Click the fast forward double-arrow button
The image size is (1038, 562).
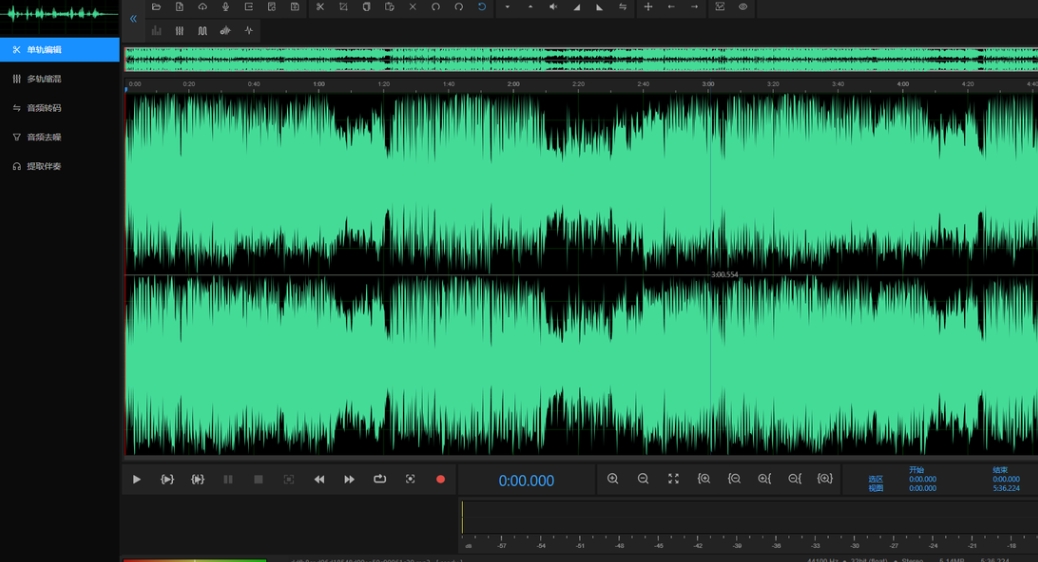point(349,479)
